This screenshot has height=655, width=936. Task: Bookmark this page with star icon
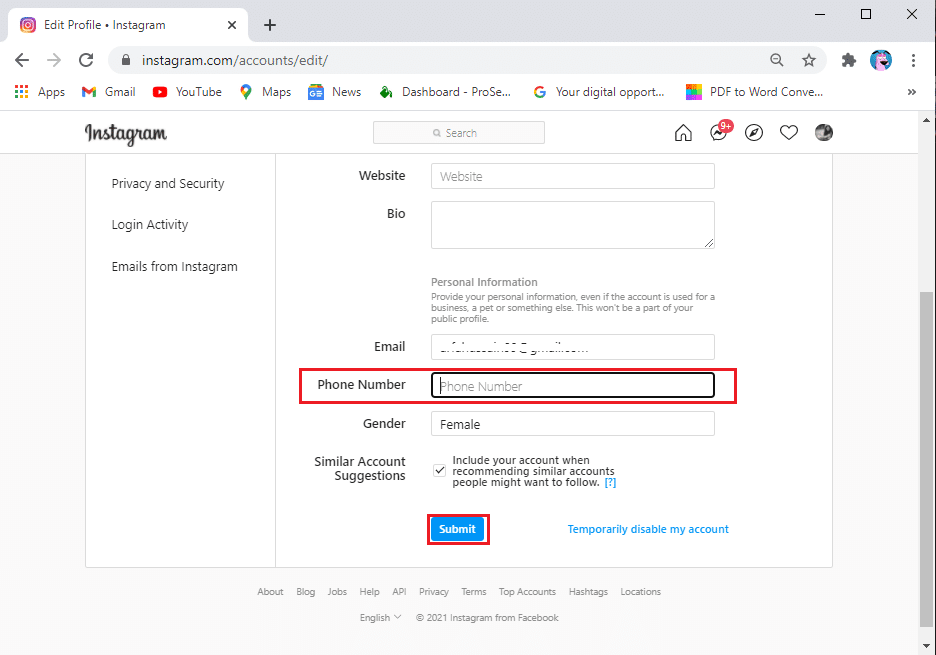coord(809,60)
